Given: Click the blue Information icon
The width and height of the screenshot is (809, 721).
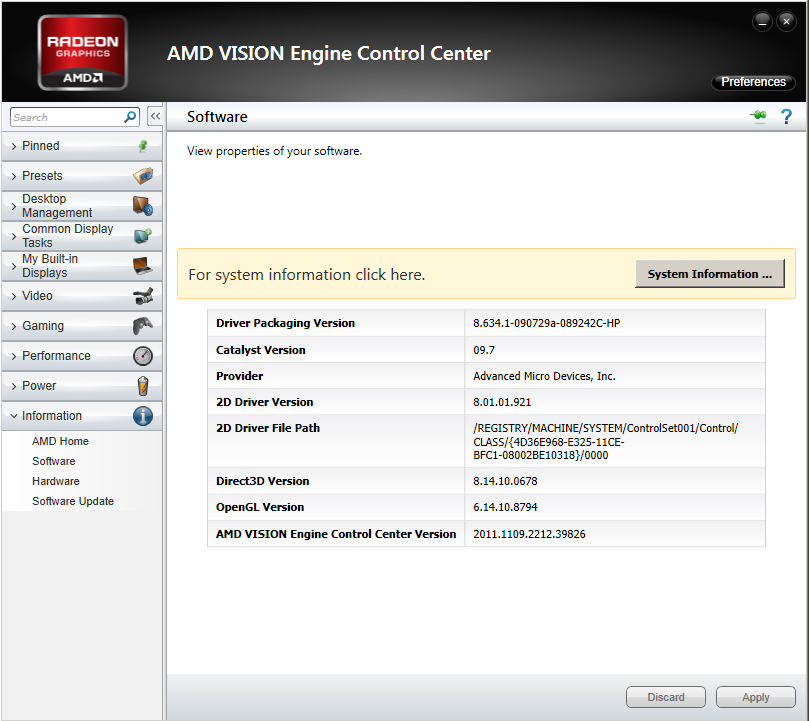Looking at the screenshot, I should tap(143, 415).
